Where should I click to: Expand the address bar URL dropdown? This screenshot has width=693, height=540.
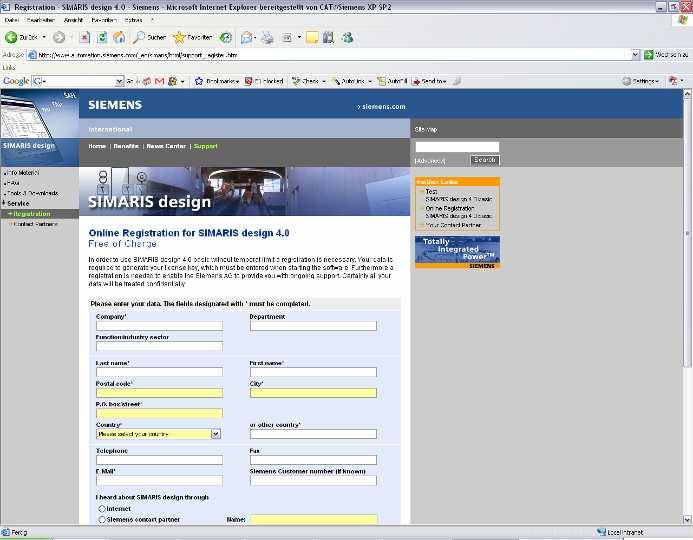tap(636, 55)
